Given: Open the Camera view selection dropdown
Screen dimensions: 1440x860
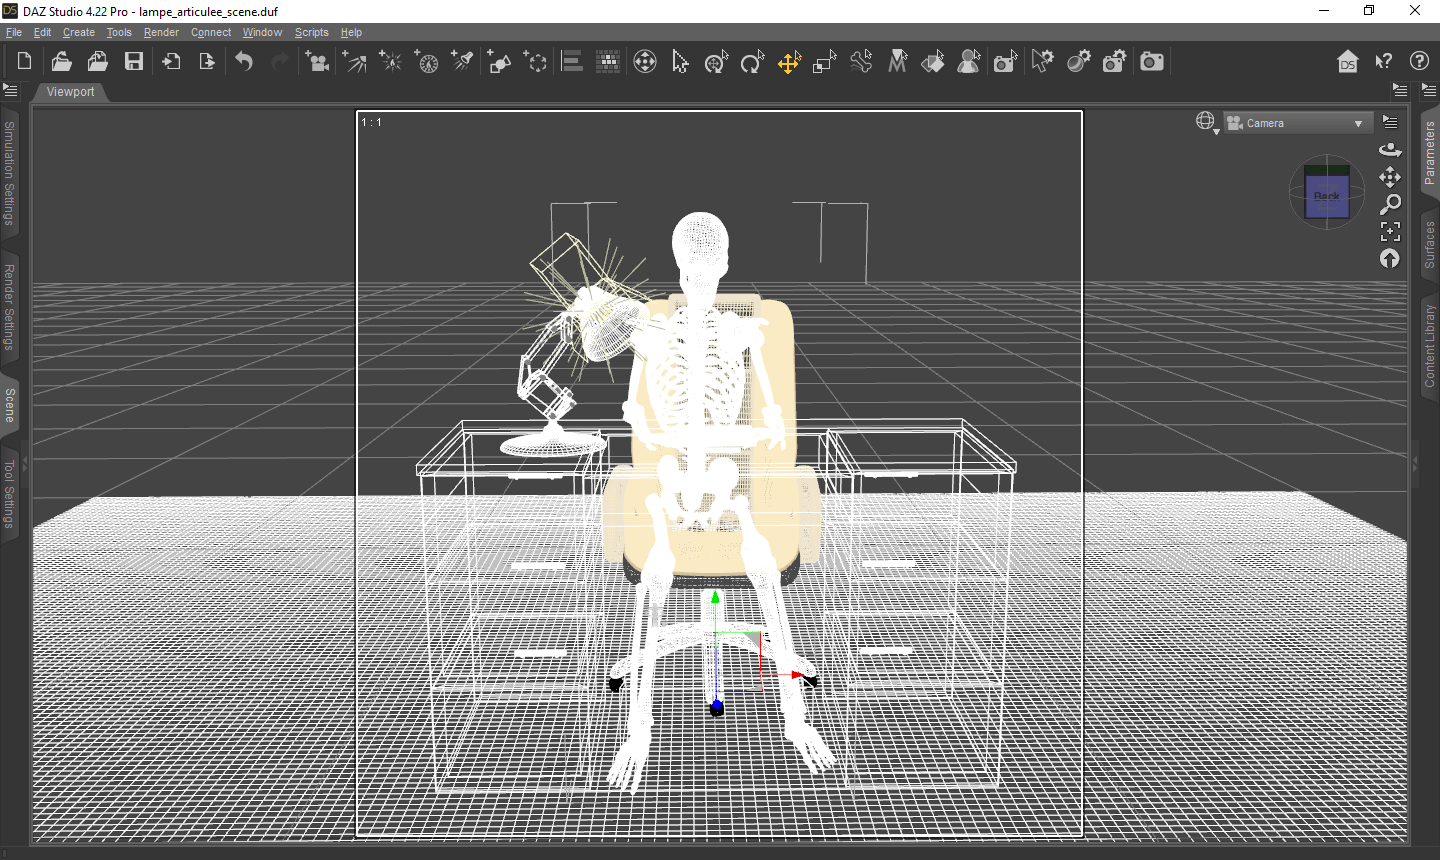Looking at the screenshot, I should point(1296,123).
